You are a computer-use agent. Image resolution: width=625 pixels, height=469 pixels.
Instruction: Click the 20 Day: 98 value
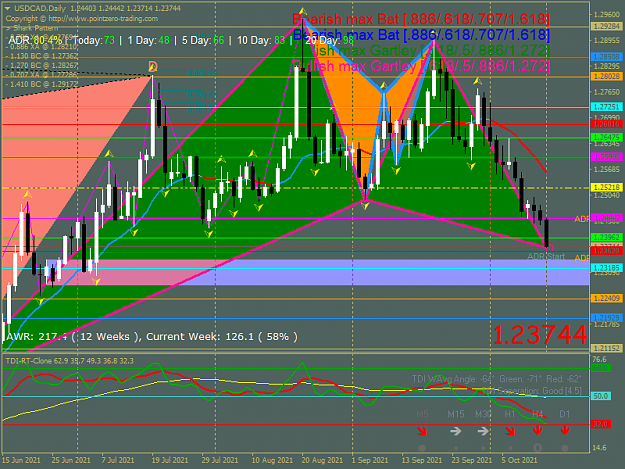click(329, 40)
